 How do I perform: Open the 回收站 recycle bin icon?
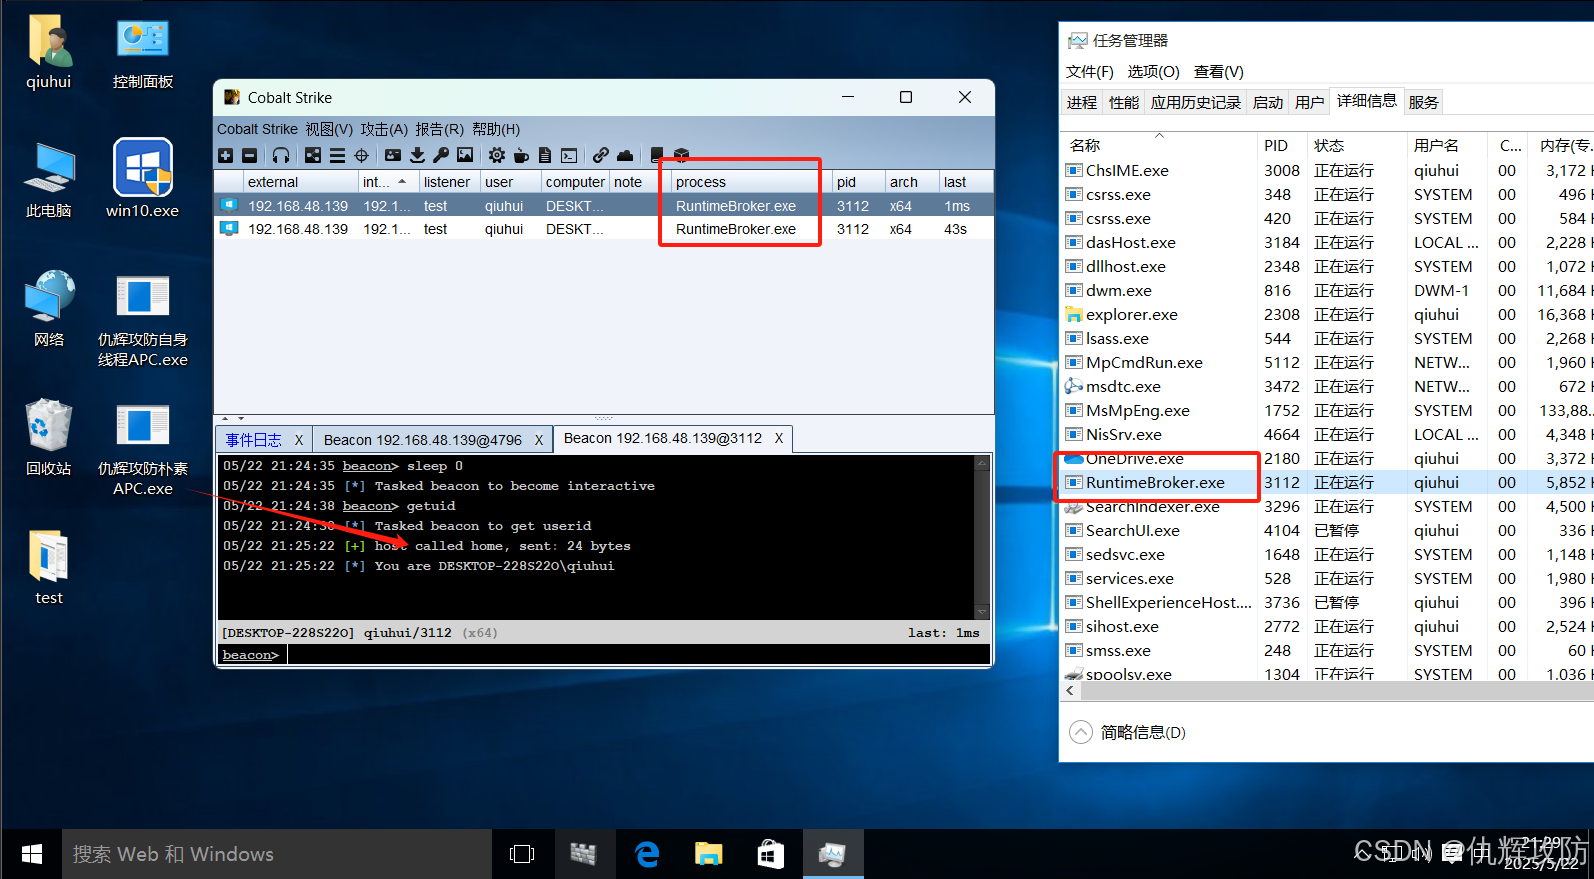click(48, 438)
